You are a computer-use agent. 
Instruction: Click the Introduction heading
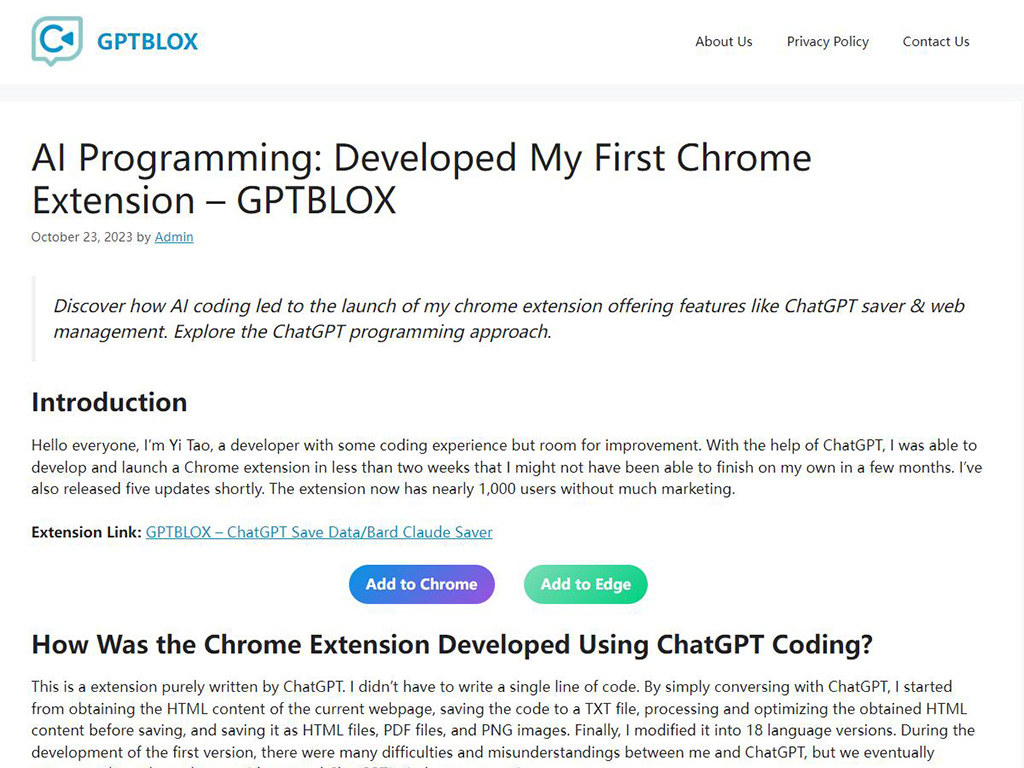coord(109,402)
